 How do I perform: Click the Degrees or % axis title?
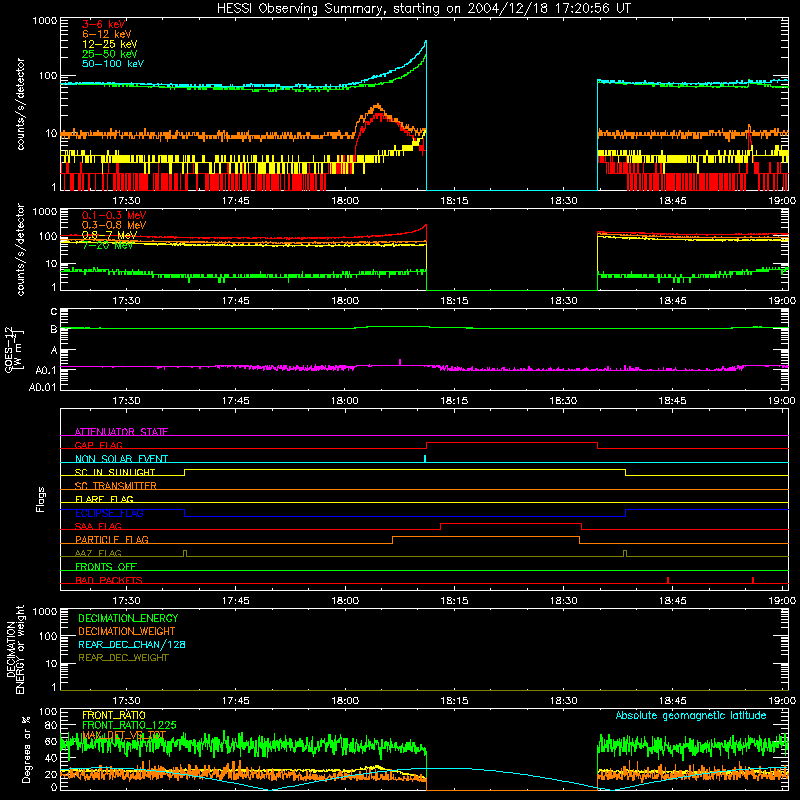(26, 749)
